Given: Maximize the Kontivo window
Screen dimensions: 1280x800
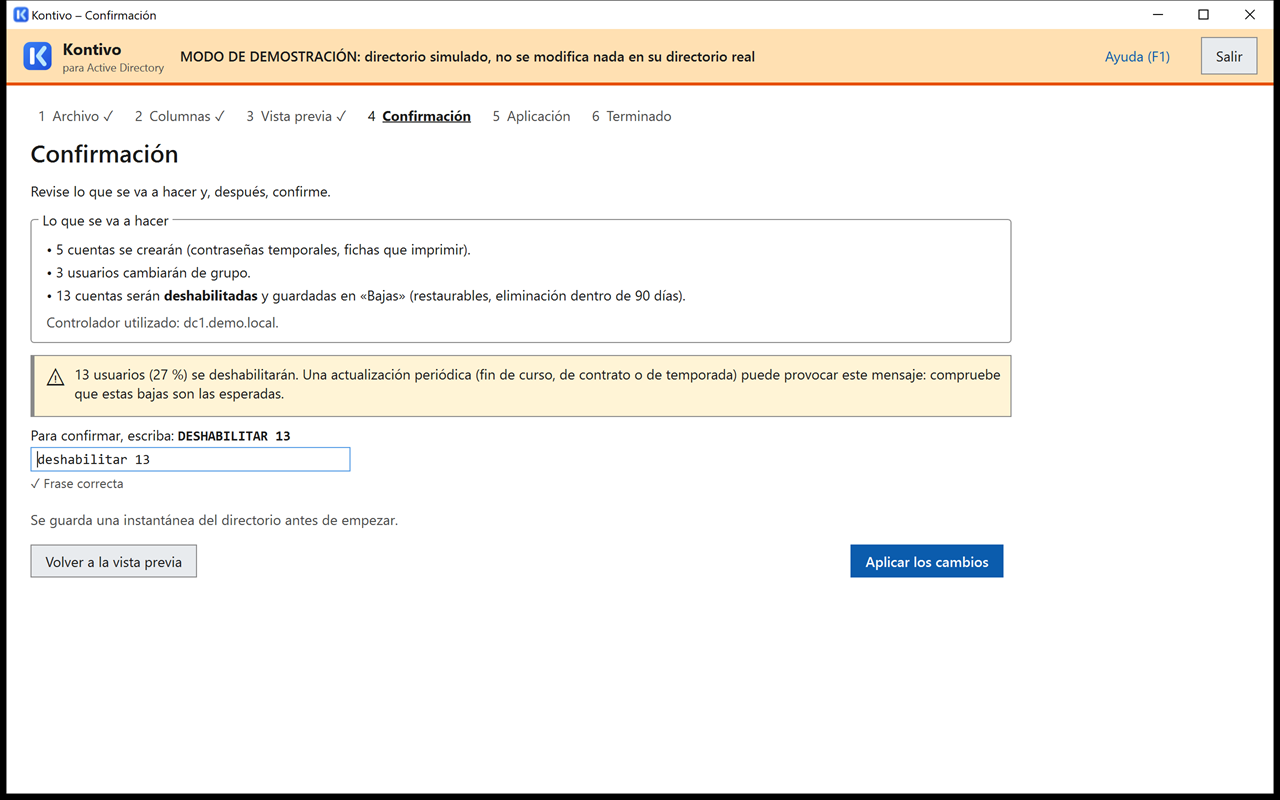Looking at the screenshot, I should [x=1204, y=15].
